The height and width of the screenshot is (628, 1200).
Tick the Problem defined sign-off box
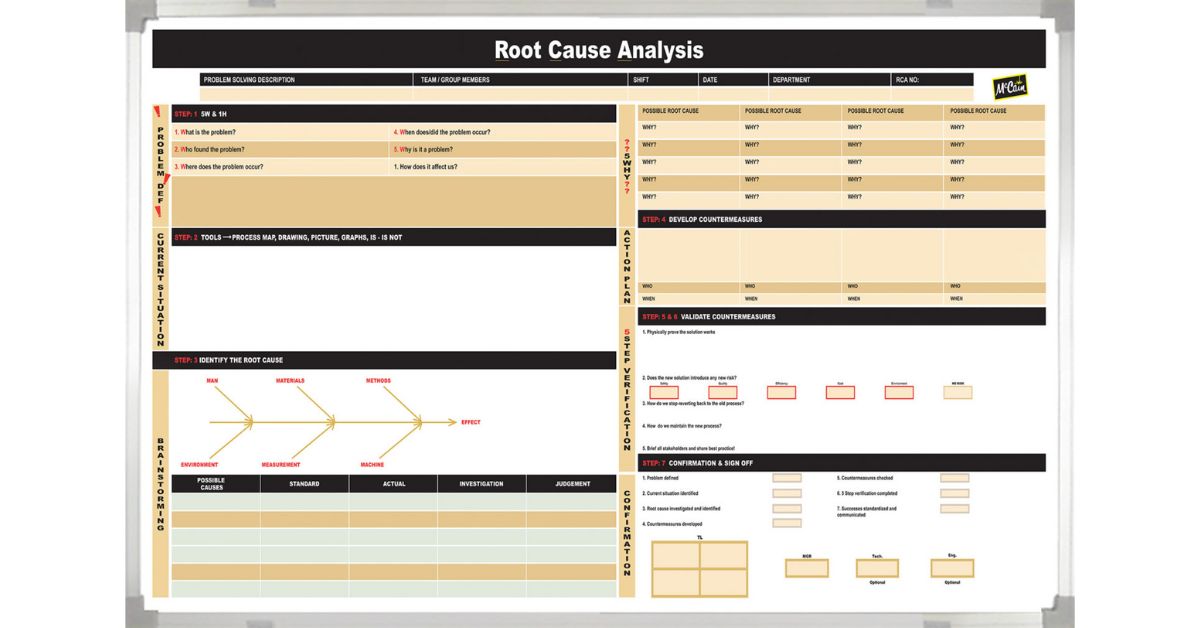(787, 477)
